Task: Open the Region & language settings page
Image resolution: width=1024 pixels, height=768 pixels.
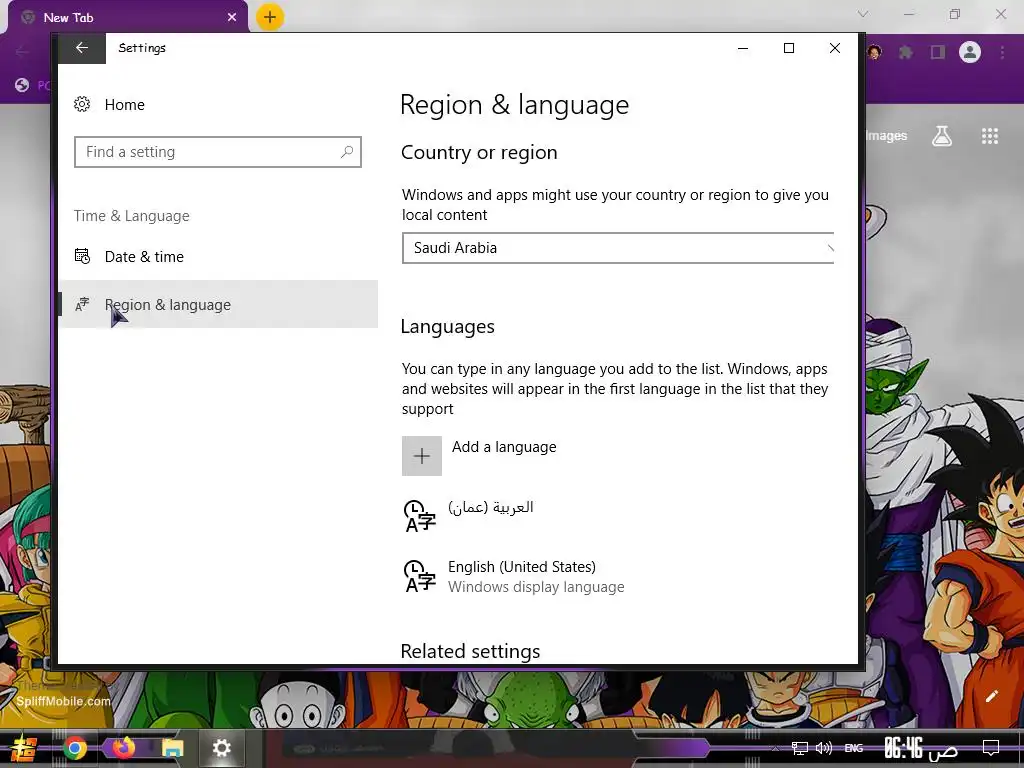Action: [x=218, y=304]
